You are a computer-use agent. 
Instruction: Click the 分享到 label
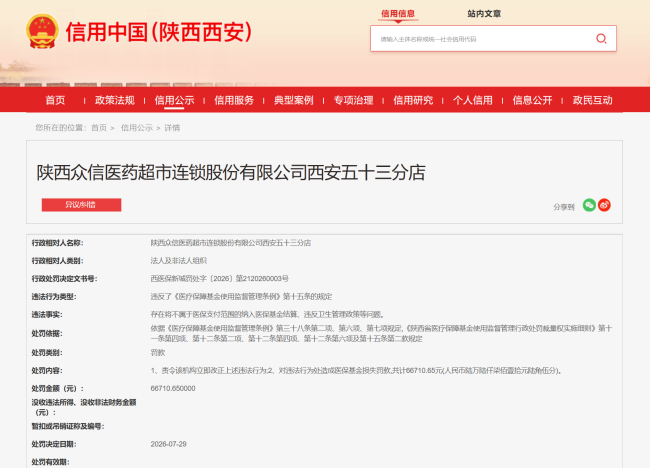point(564,207)
